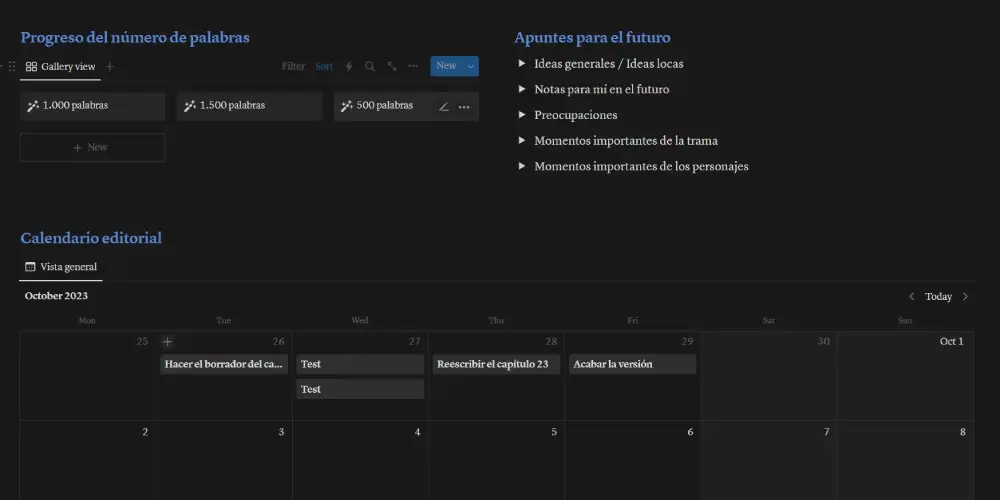Expand Ideas generales / Ideas locas toggle
The height and width of the screenshot is (500, 1000).
pos(522,64)
